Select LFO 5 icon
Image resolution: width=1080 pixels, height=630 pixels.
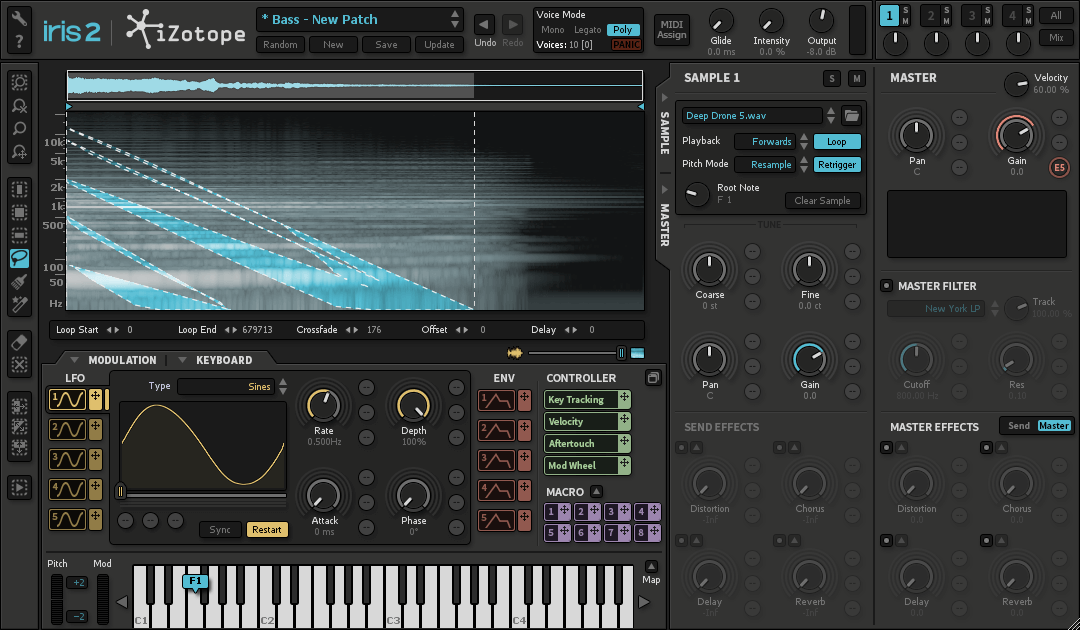tap(67, 519)
